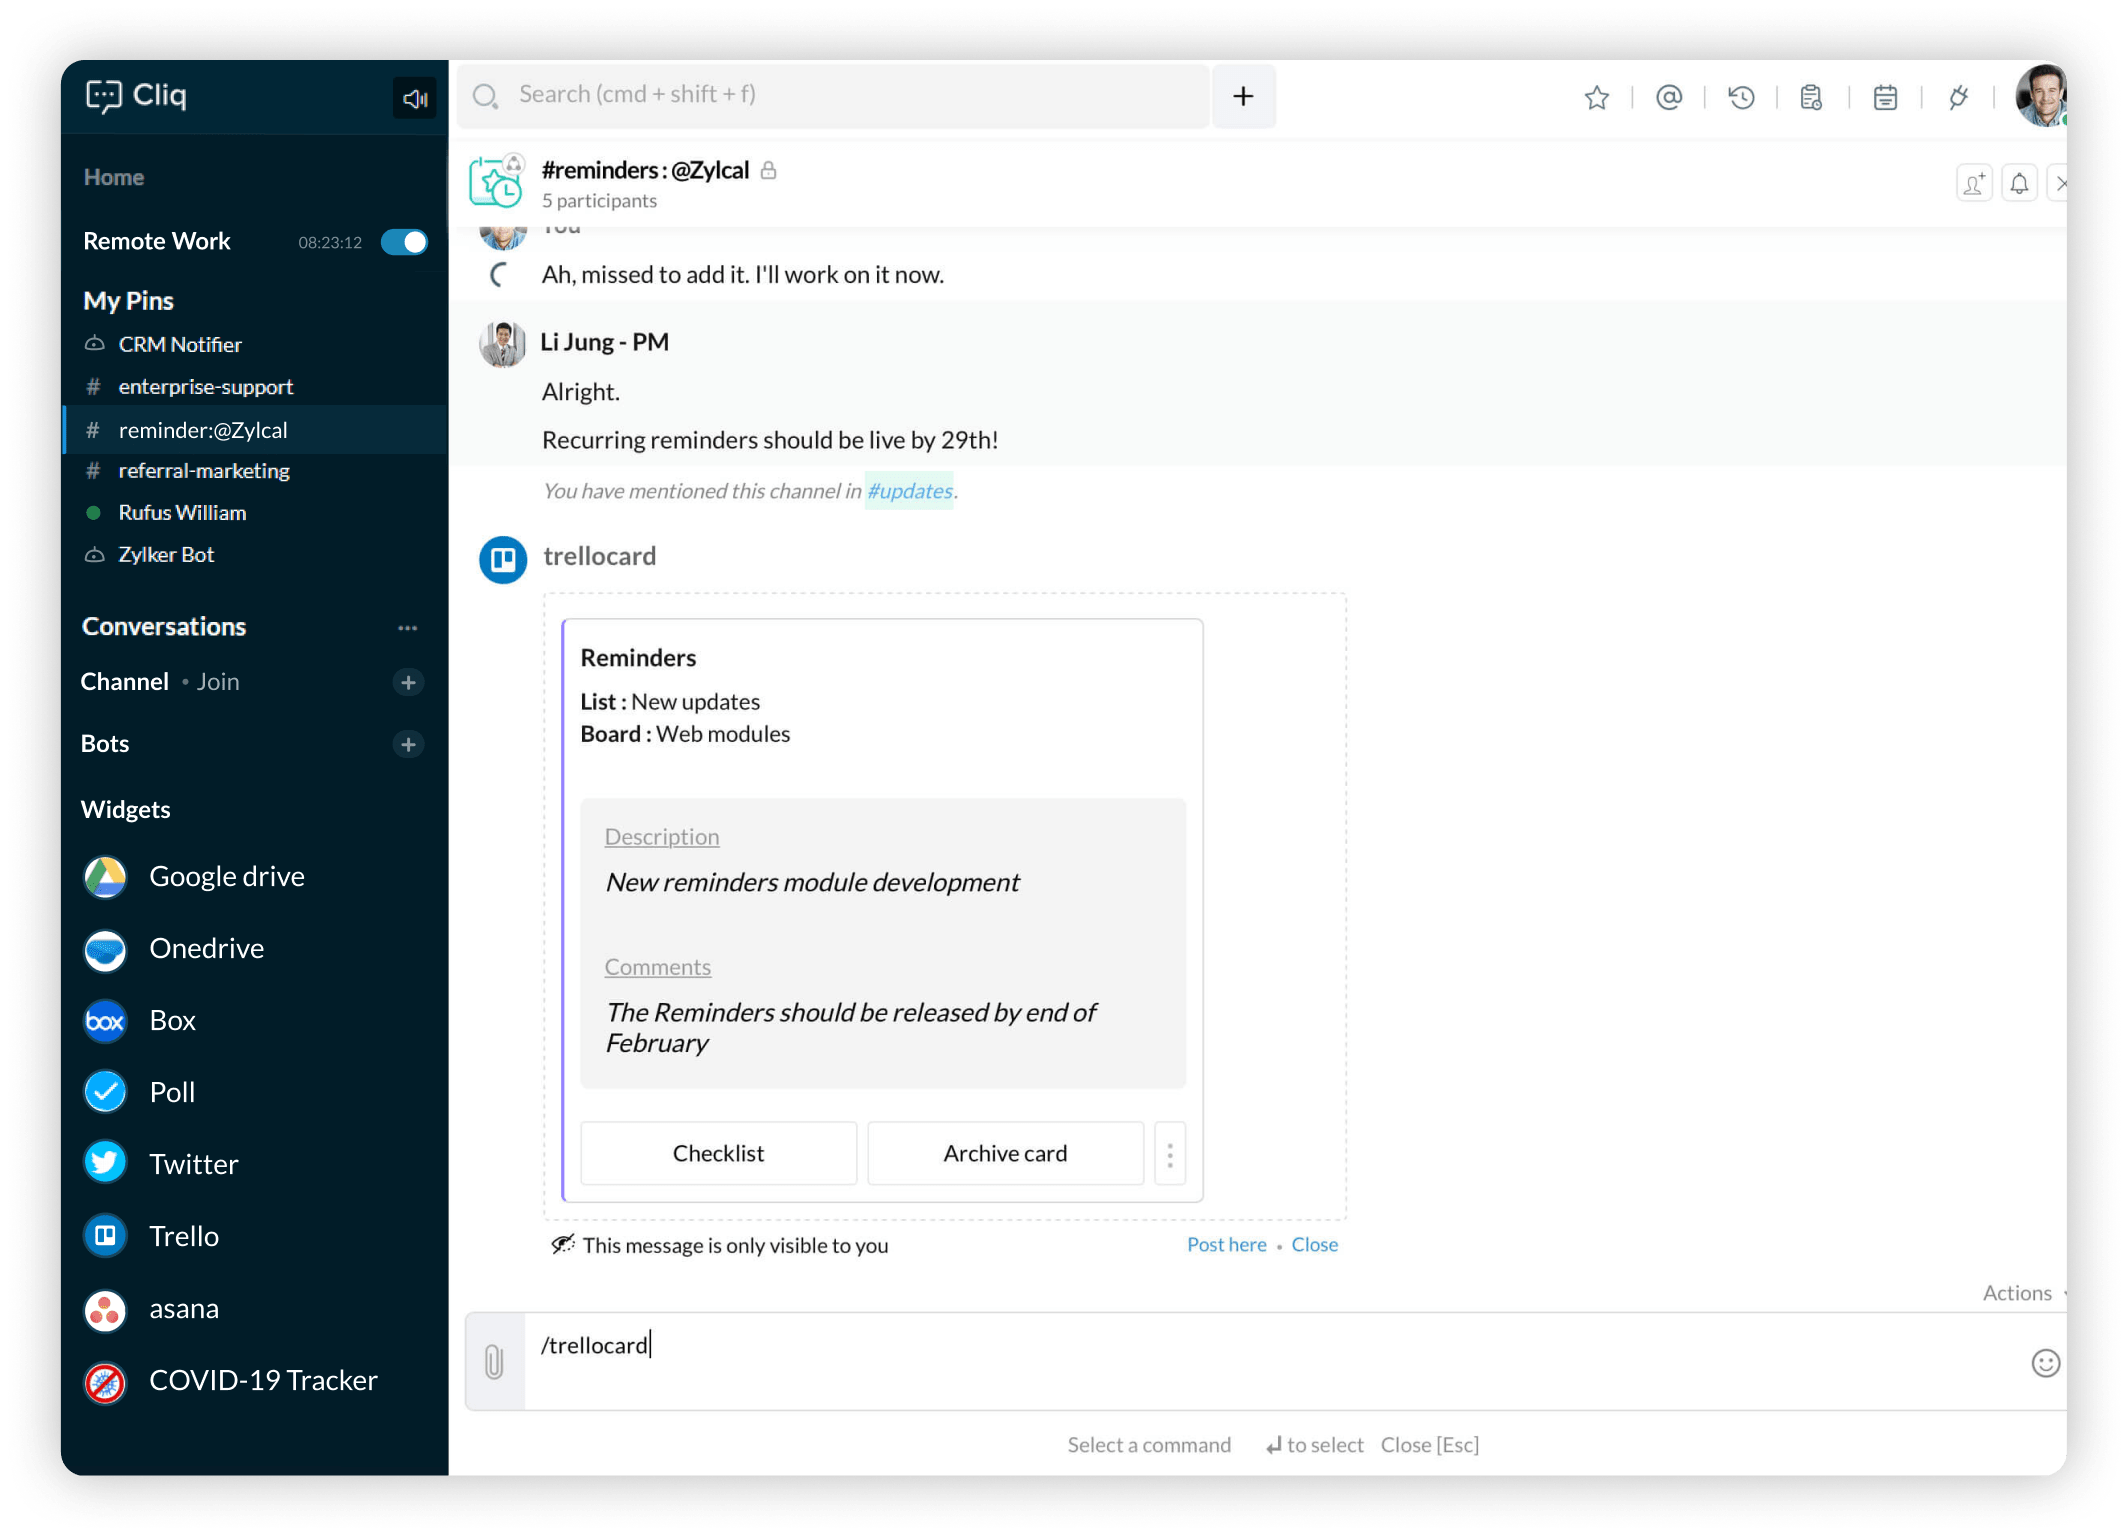
Task: Click the Description heading in the card
Action: pos(662,837)
